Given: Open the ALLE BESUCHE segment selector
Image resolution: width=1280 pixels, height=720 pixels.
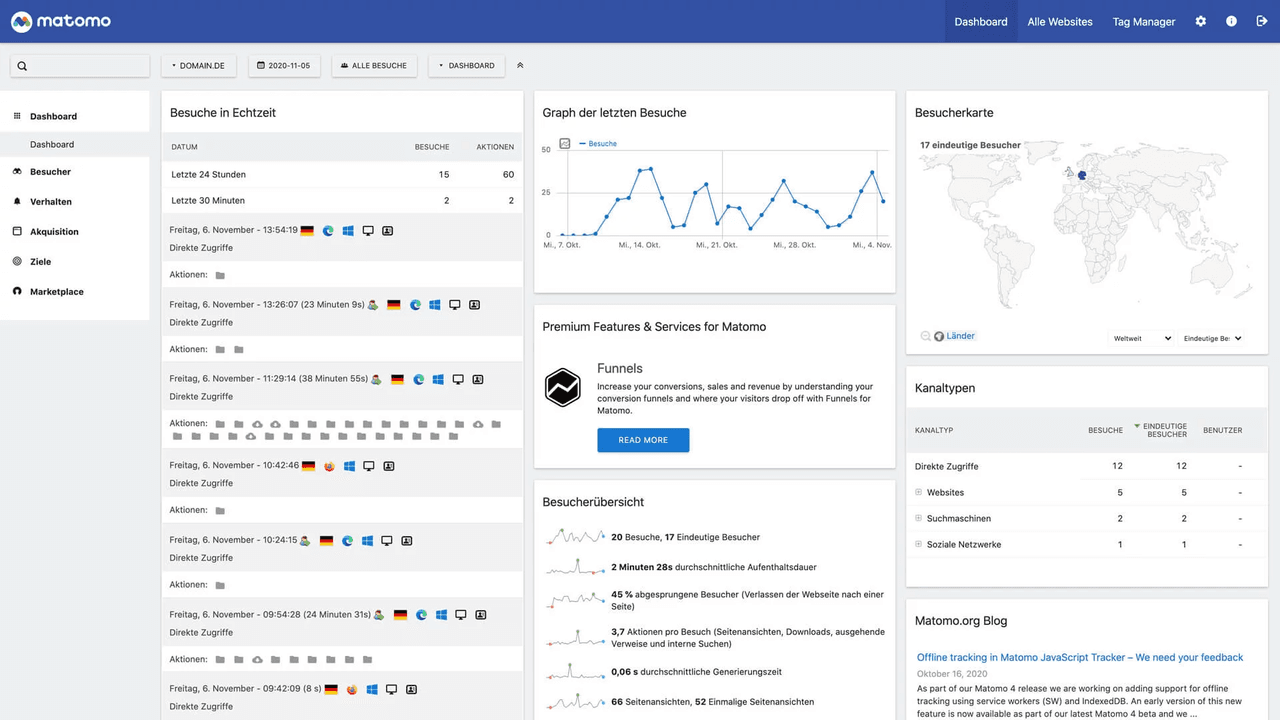Looking at the screenshot, I should point(374,66).
